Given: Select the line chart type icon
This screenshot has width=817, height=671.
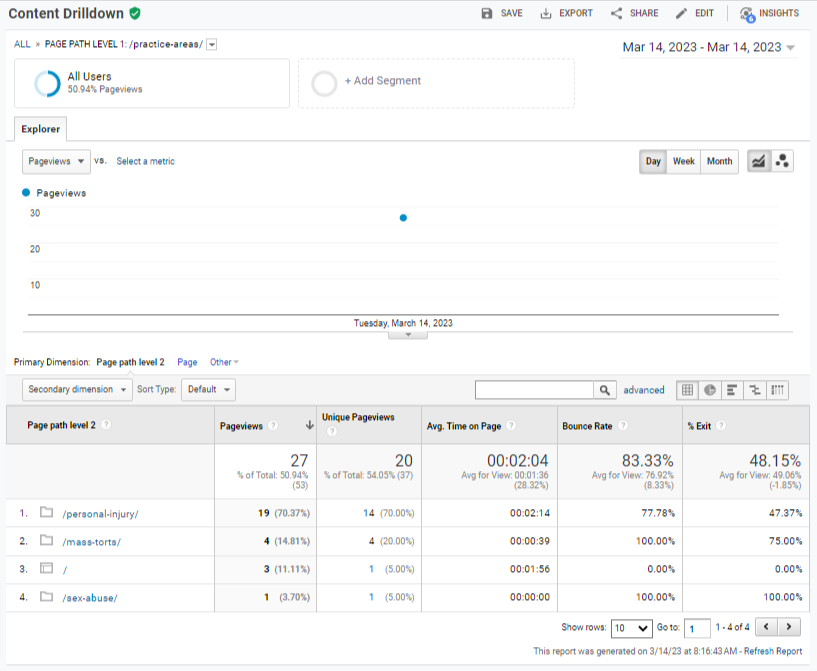Looking at the screenshot, I should 759,161.
